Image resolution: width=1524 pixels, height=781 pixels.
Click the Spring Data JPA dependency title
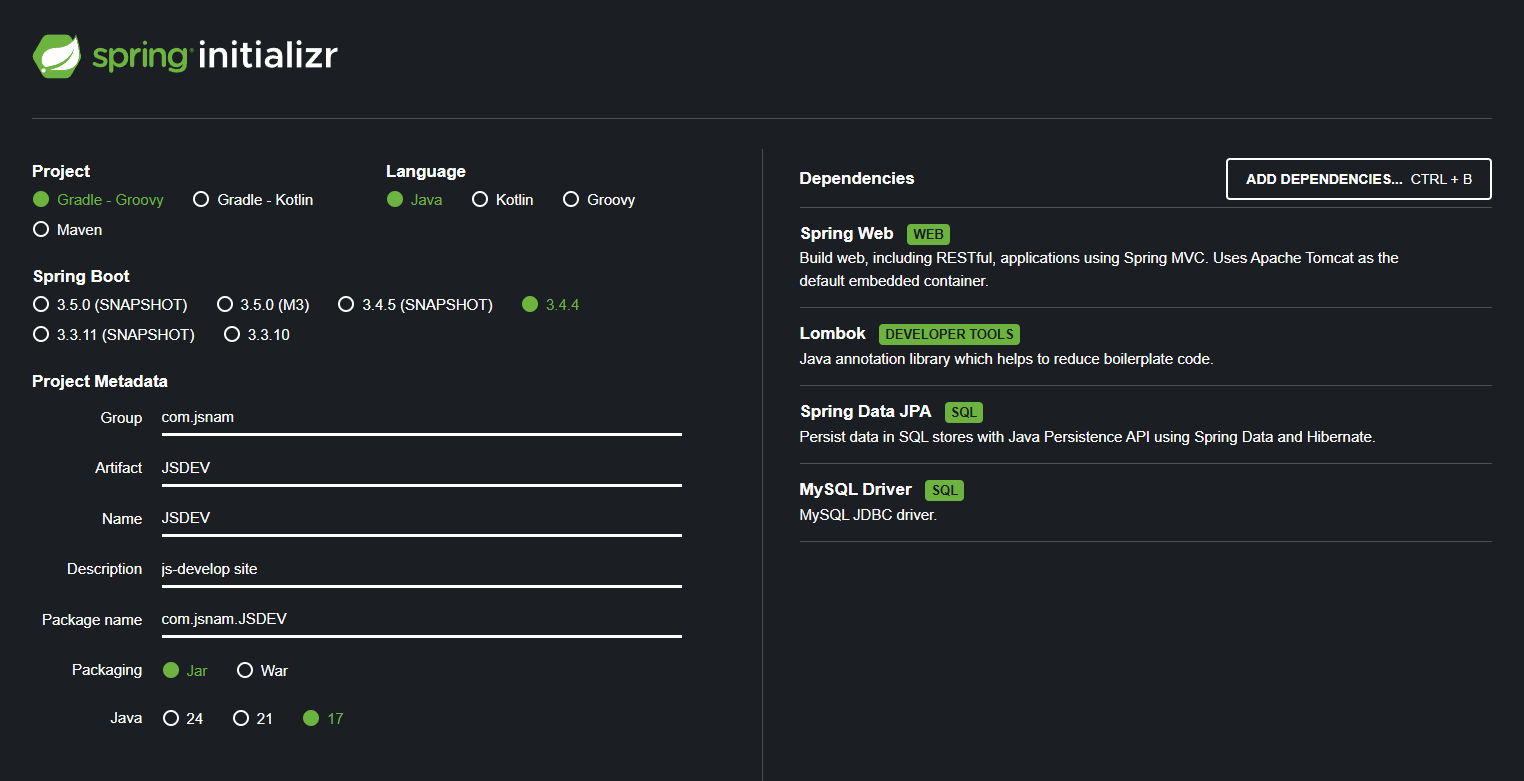coord(866,412)
